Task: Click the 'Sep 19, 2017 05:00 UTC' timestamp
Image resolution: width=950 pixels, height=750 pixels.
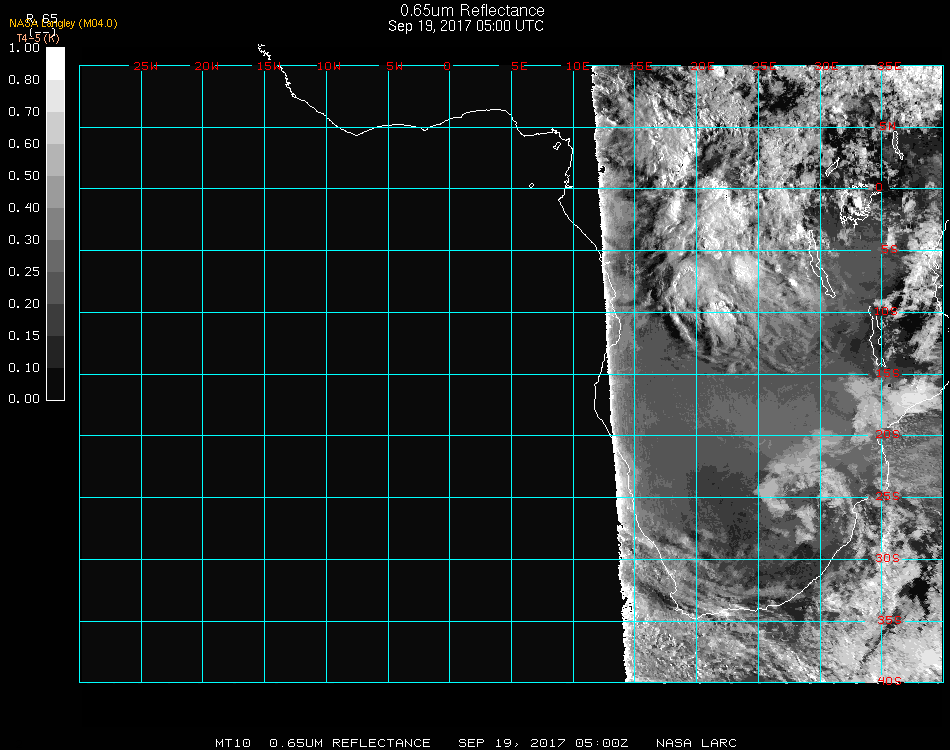Action: pyautogui.click(x=466, y=26)
